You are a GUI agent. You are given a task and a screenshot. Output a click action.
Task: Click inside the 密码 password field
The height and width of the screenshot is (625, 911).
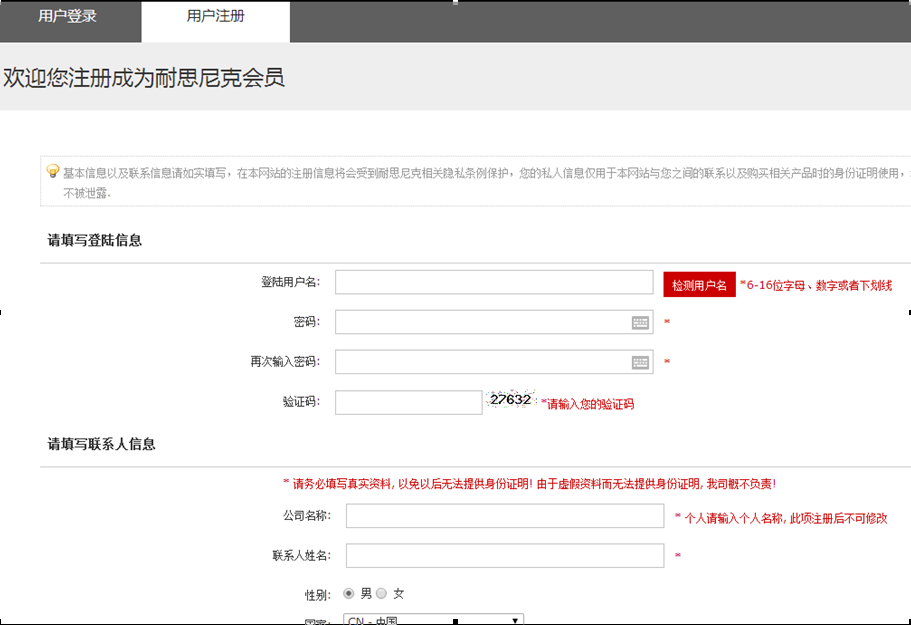480,321
